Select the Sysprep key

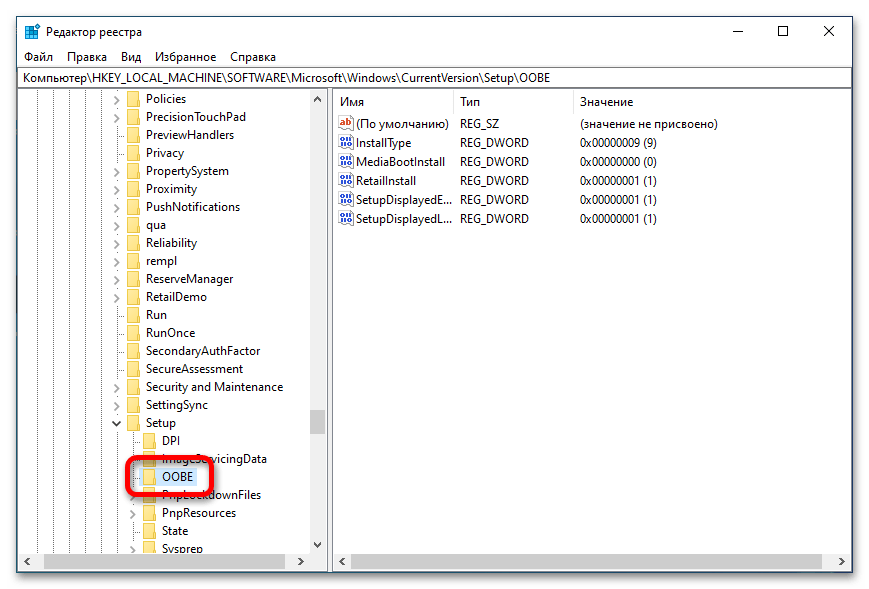pos(182,548)
